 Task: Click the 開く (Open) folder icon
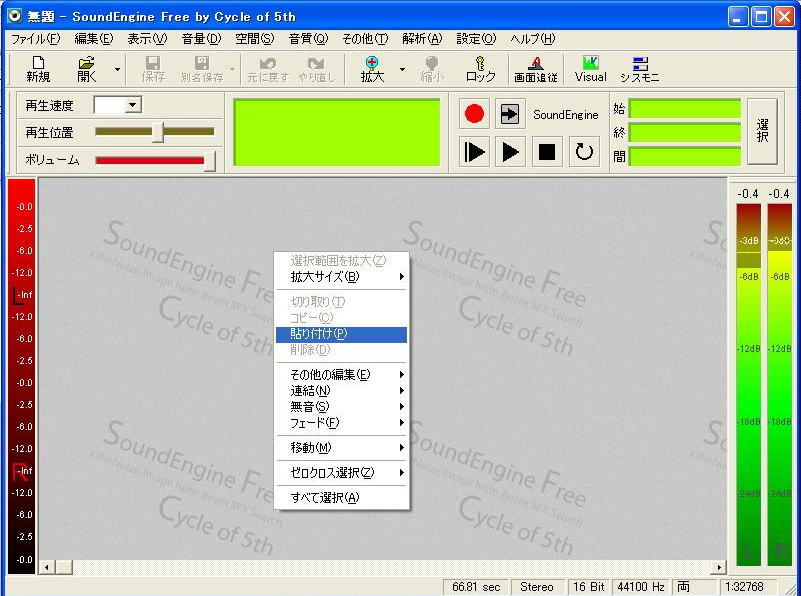click(86, 69)
